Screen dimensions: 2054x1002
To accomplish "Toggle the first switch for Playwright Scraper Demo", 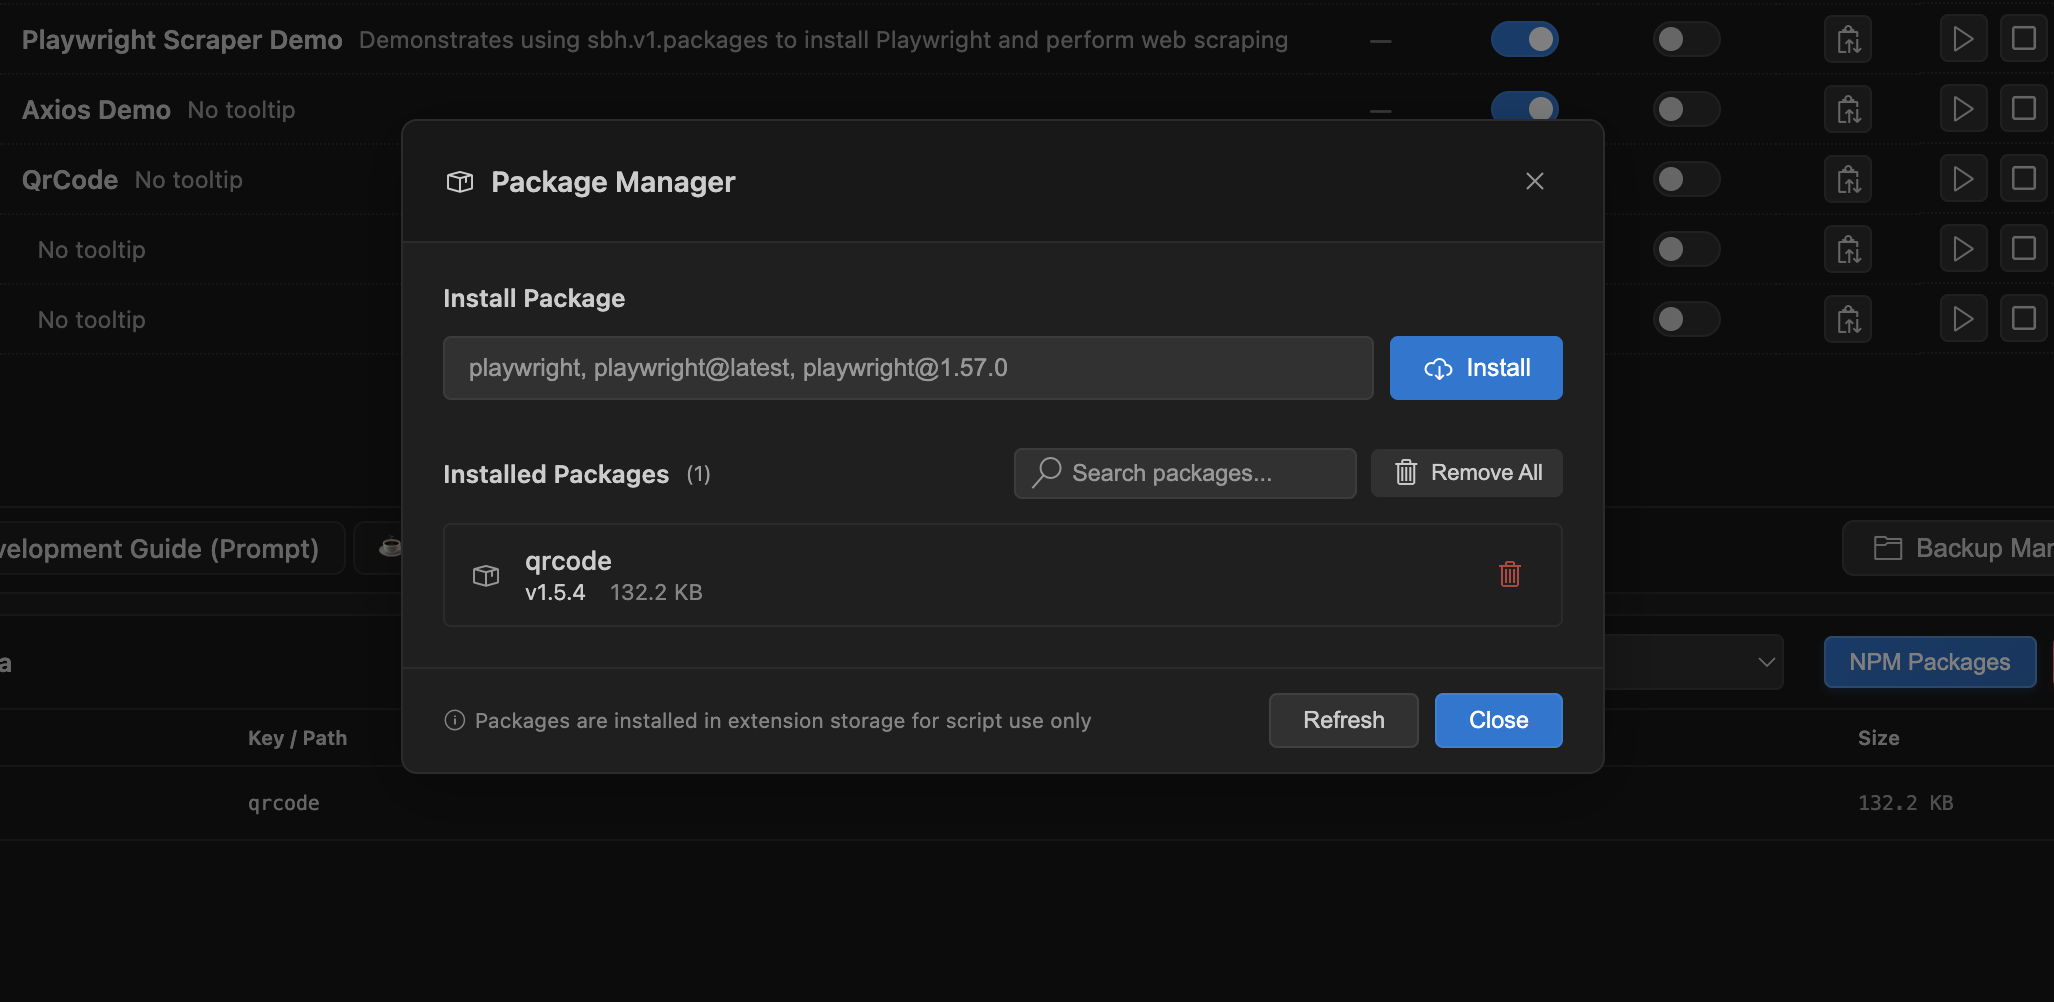I will 1525,39.
